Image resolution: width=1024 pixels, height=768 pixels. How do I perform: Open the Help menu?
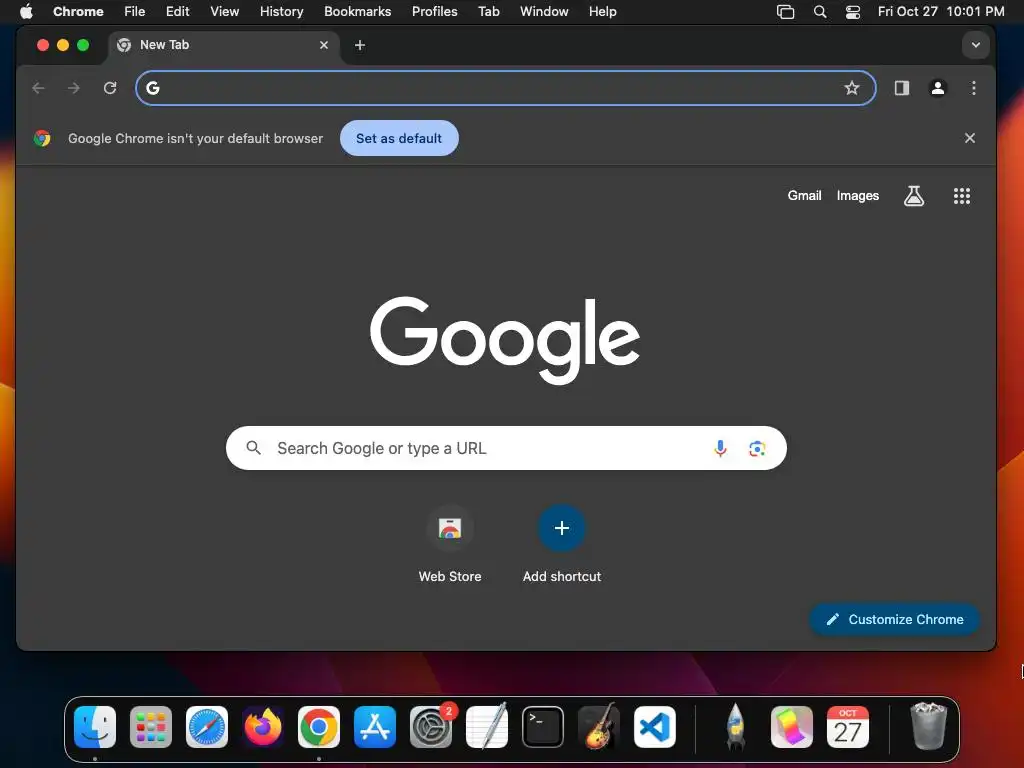click(x=602, y=11)
